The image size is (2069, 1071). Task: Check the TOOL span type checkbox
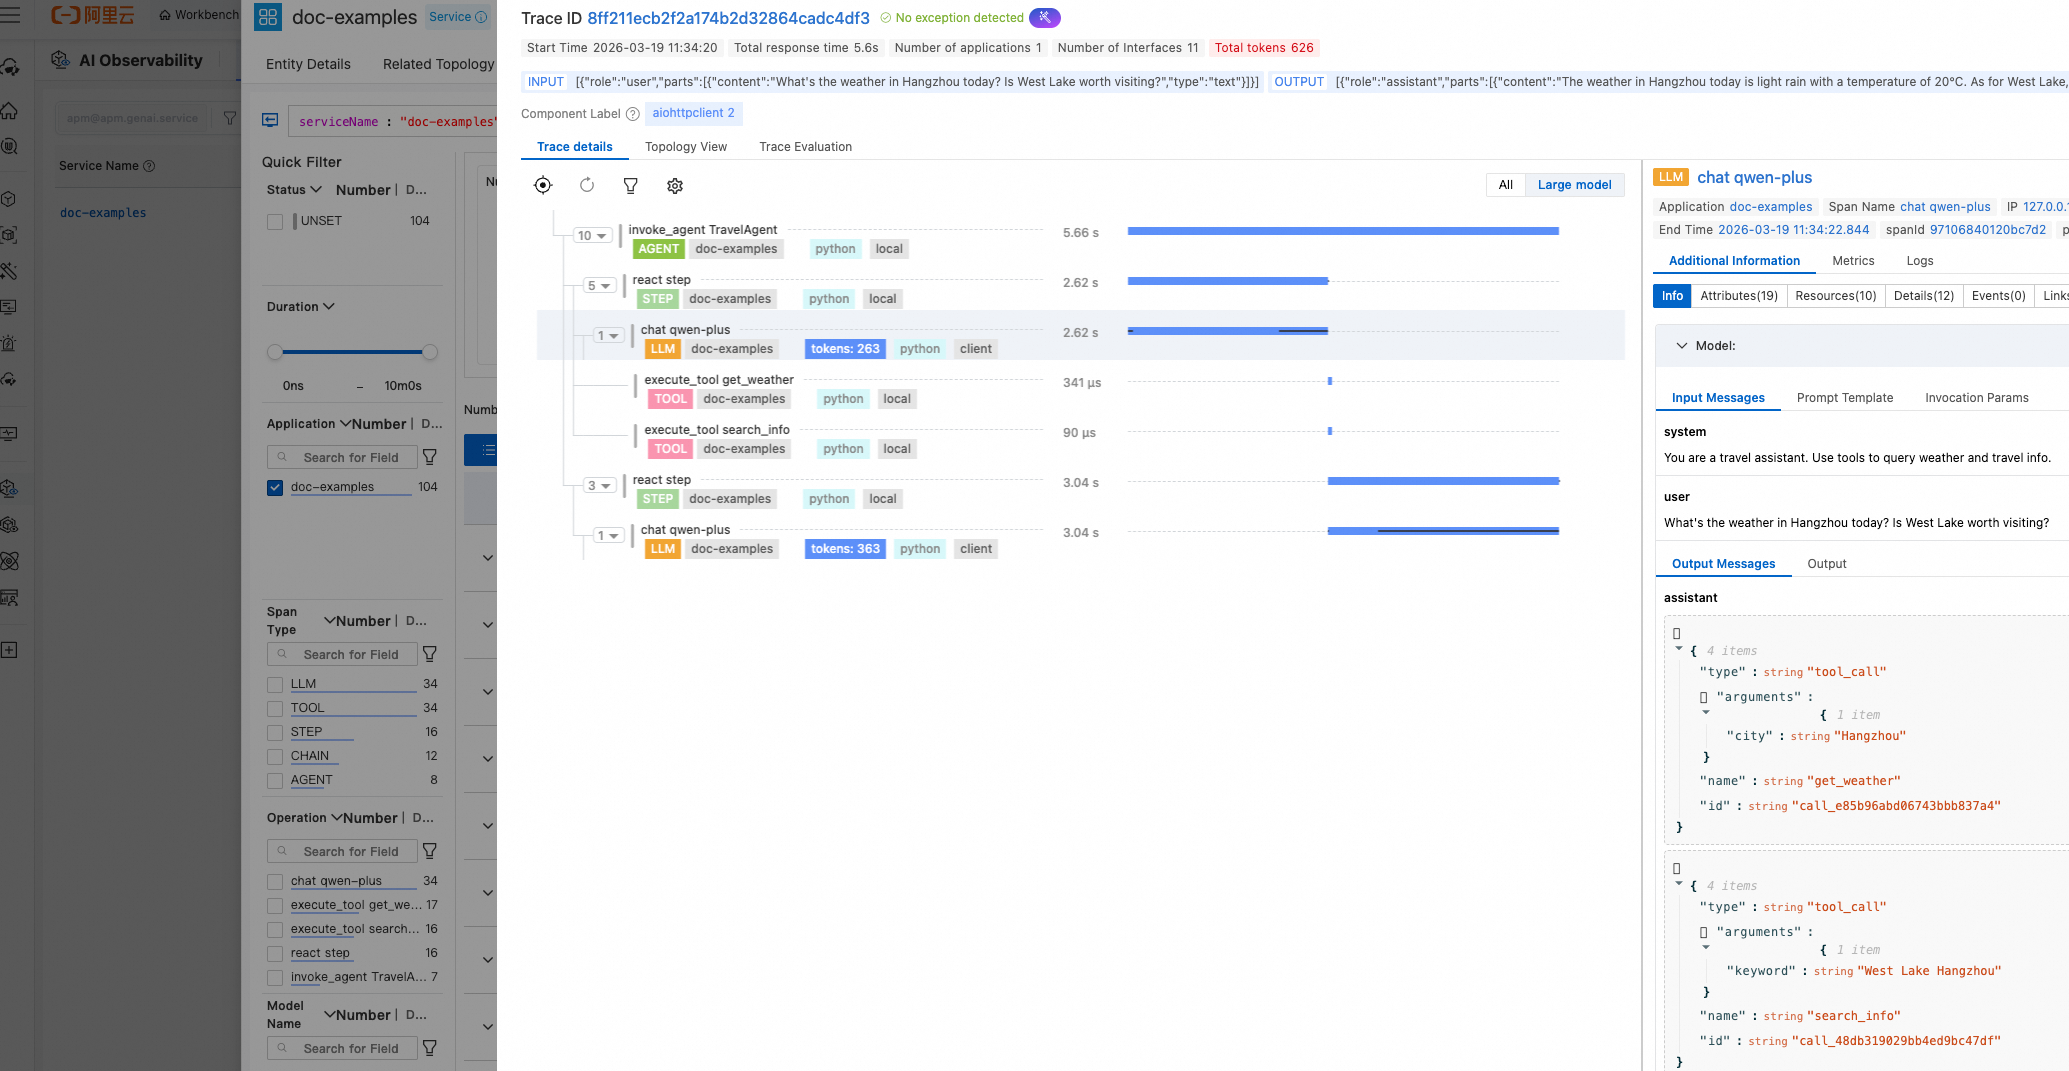tap(275, 708)
